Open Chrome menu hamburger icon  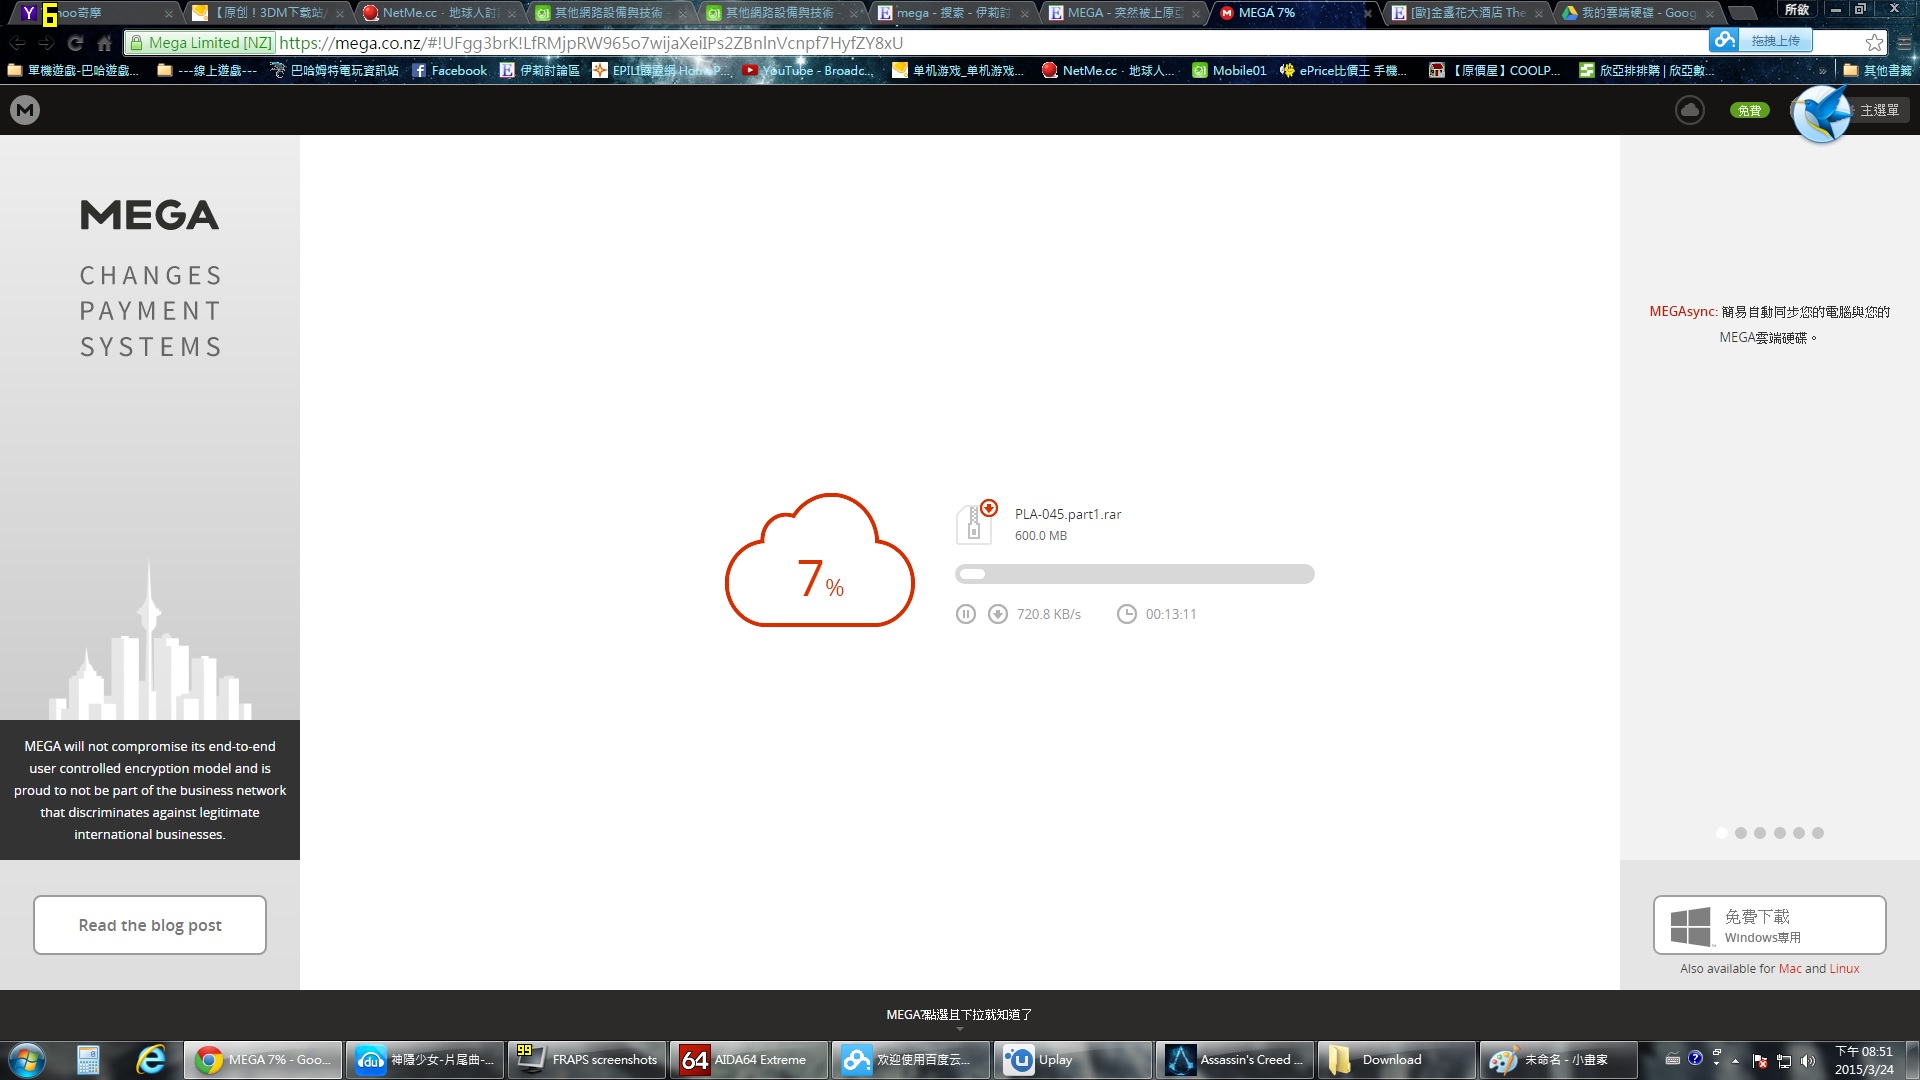1904,43
